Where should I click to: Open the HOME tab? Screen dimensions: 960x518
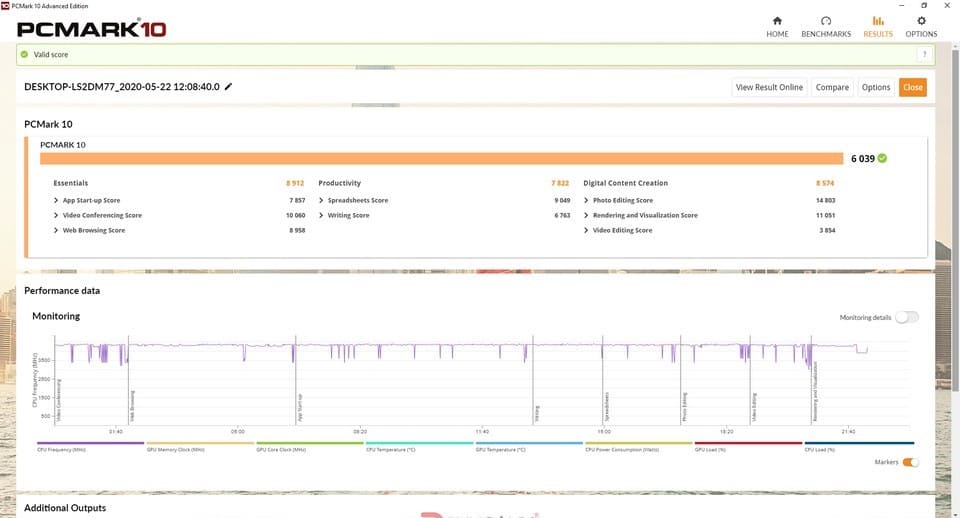(x=777, y=28)
